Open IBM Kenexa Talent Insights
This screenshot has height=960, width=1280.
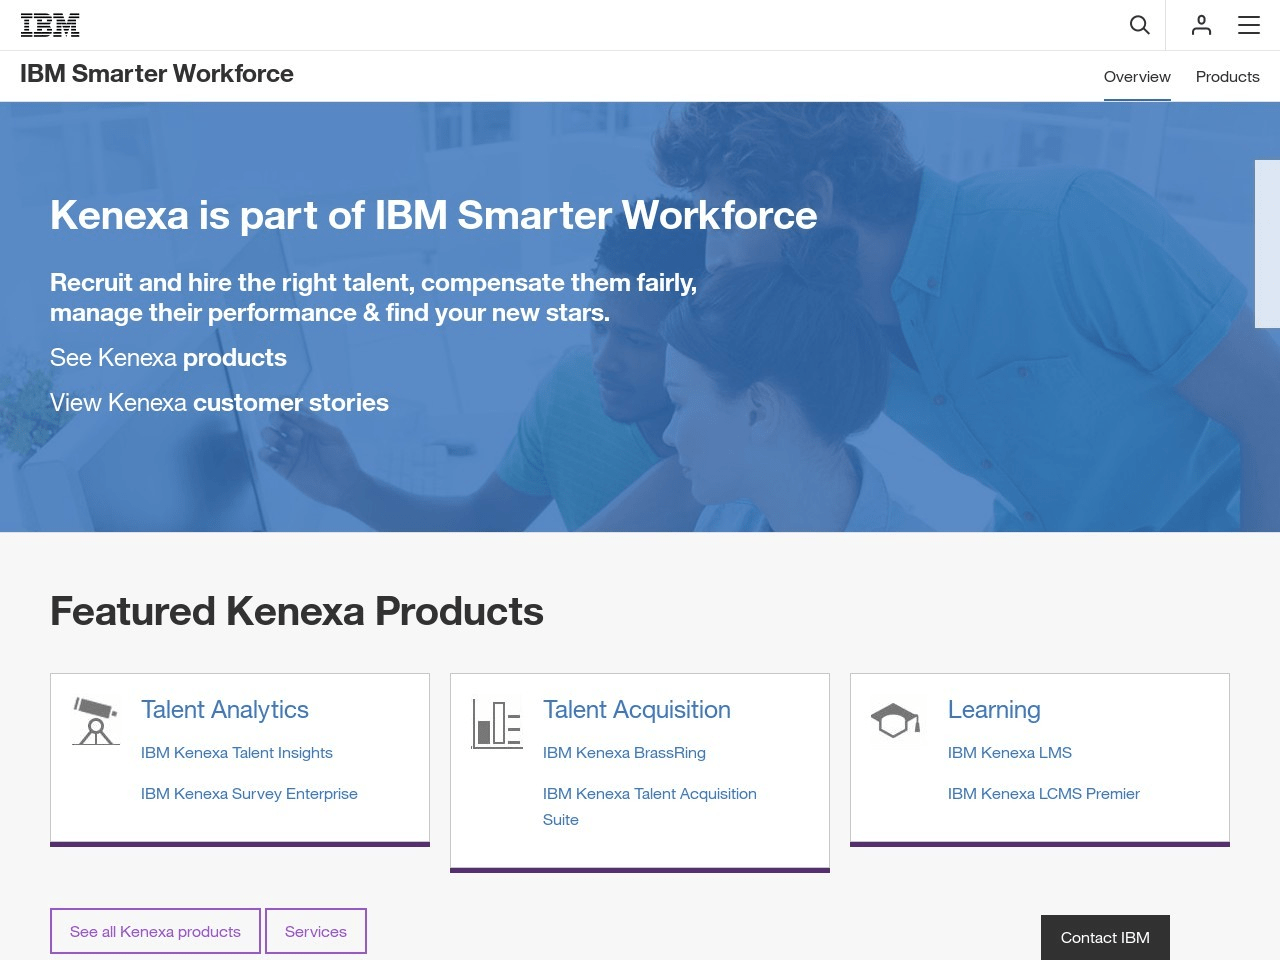pyautogui.click(x=237, y=753)
